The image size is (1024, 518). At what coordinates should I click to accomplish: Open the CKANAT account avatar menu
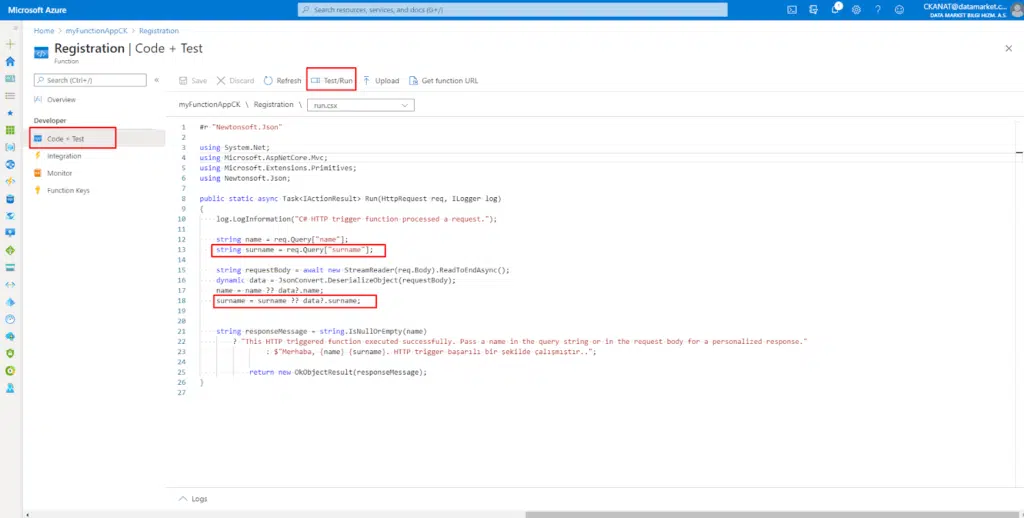click(x=1017, y=10)
